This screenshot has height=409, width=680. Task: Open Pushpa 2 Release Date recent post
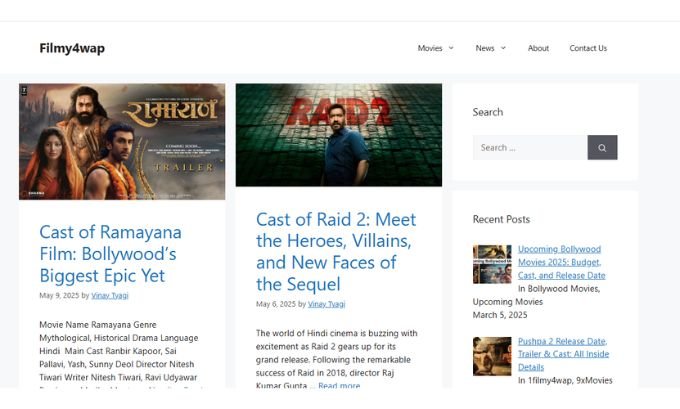click(563, 354)
